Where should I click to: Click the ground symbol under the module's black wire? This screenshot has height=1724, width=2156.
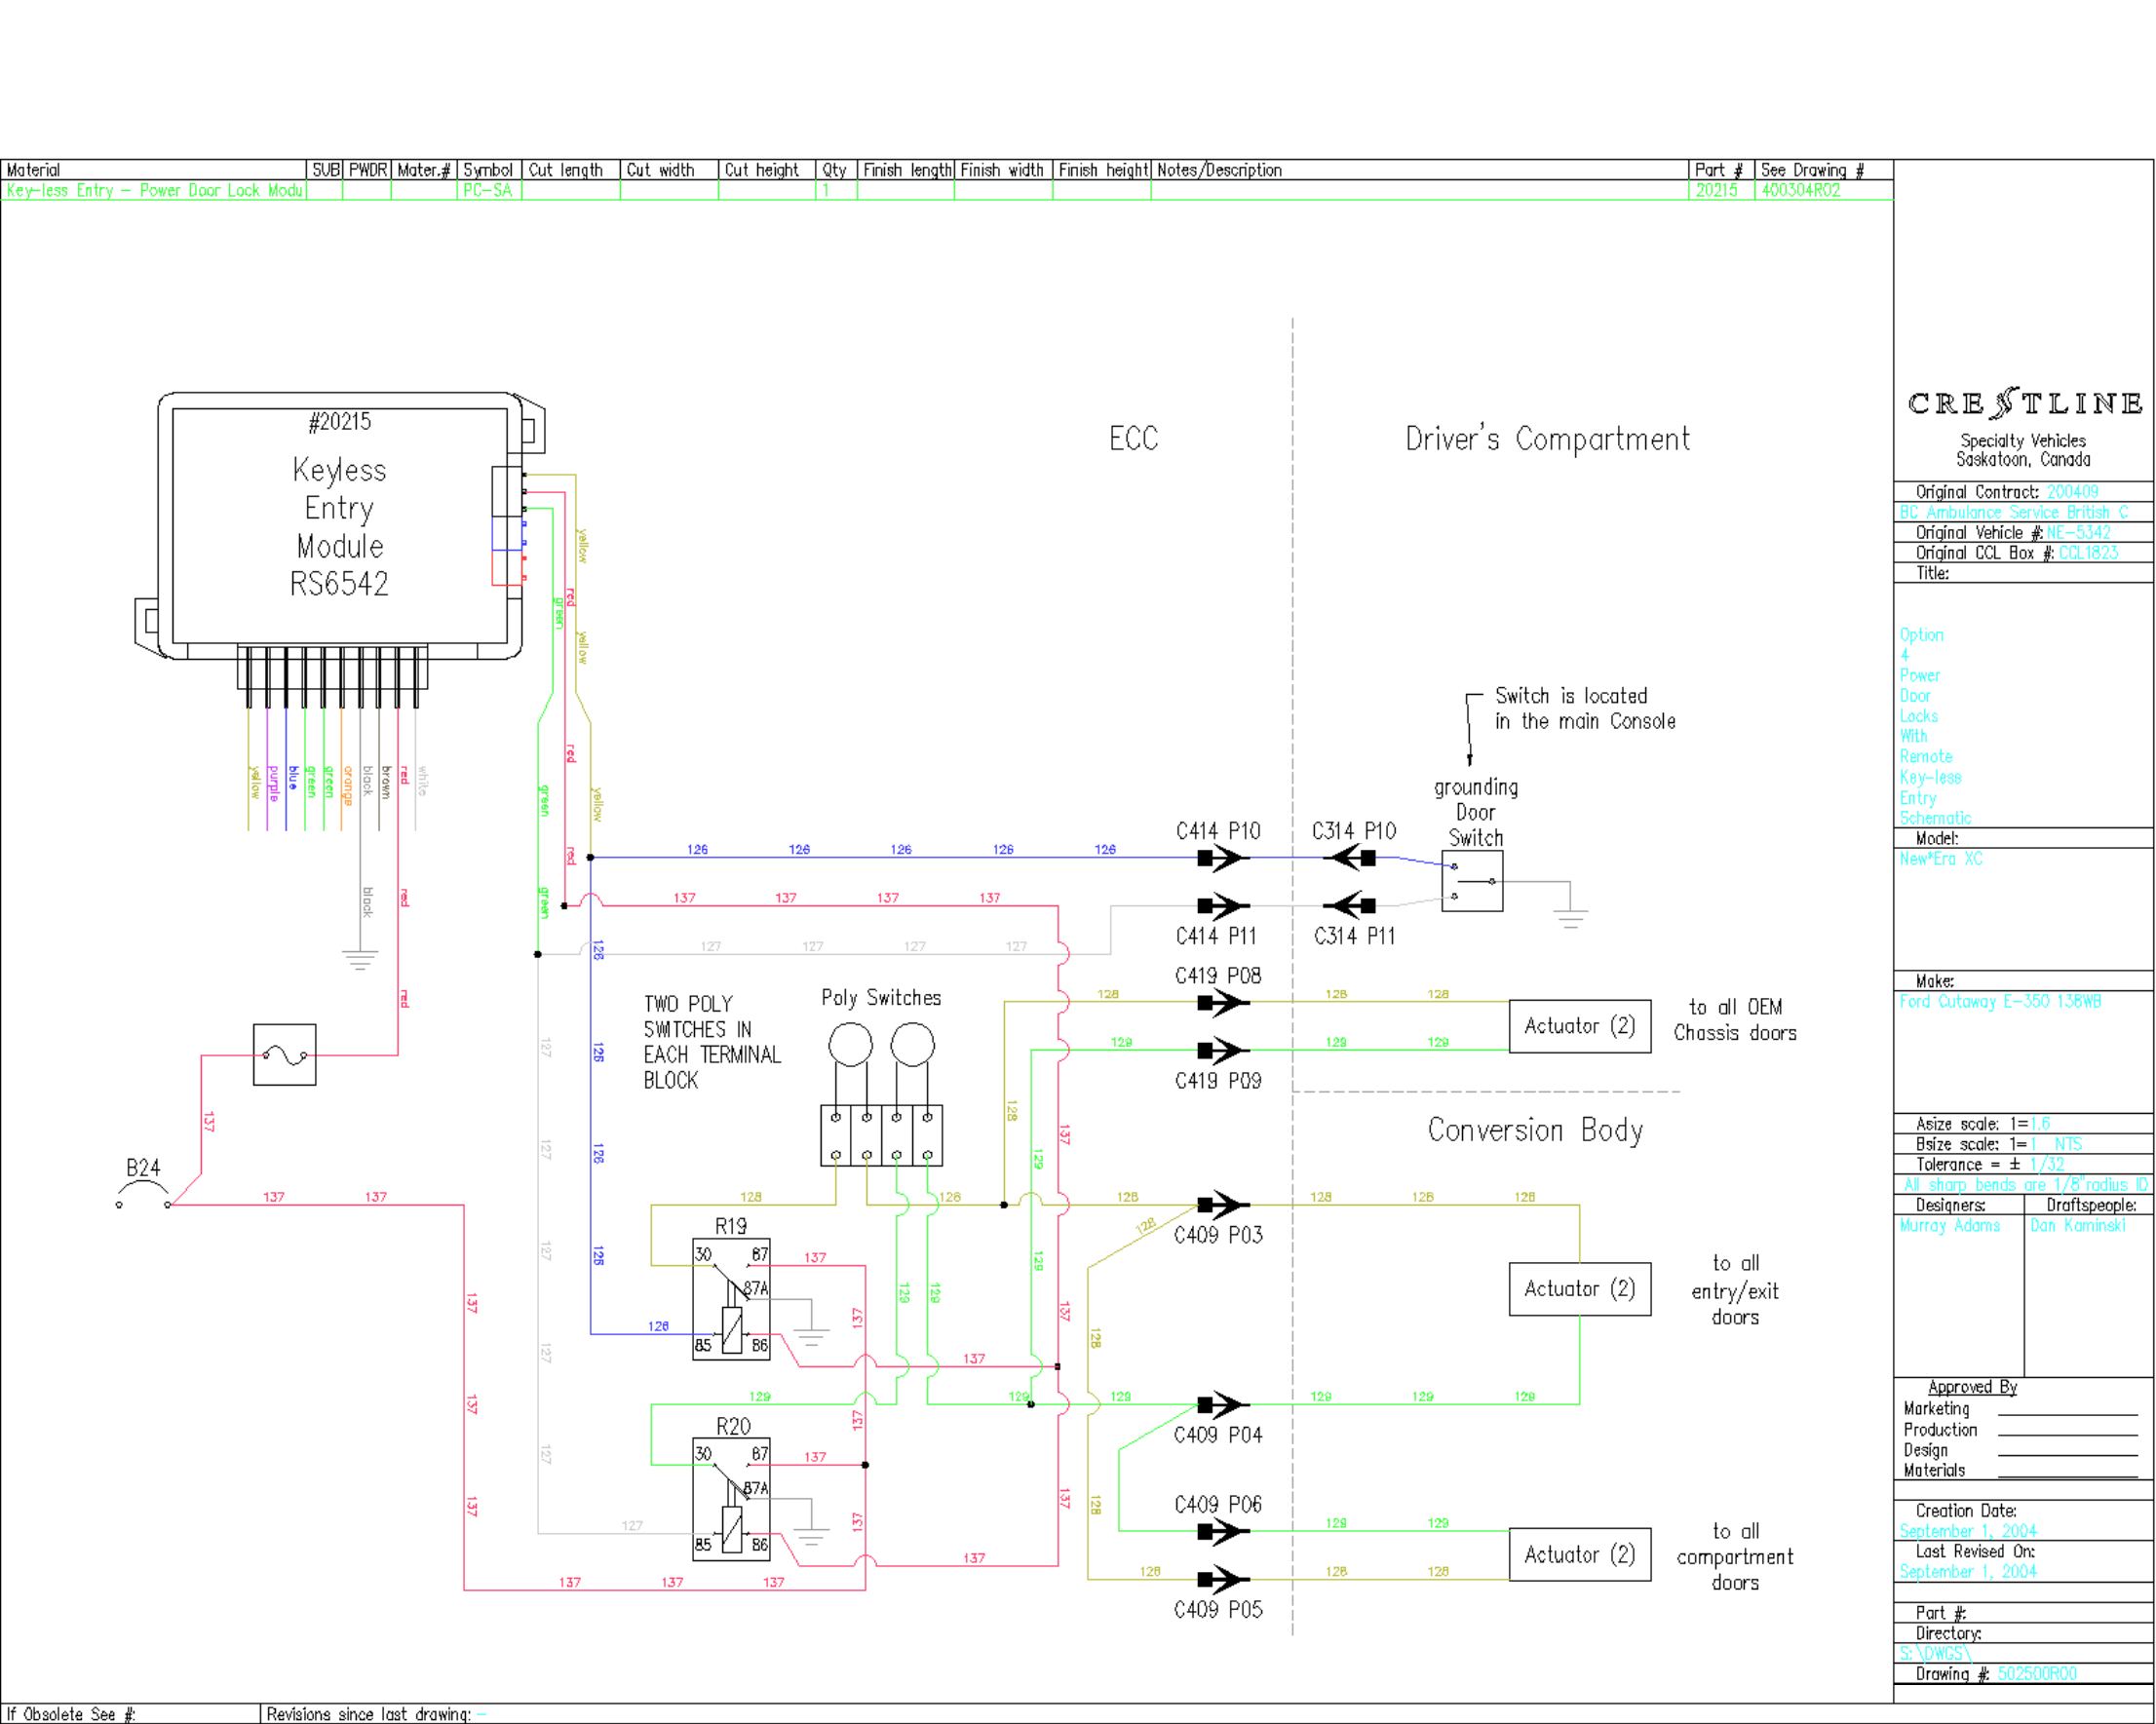point(359,959)
